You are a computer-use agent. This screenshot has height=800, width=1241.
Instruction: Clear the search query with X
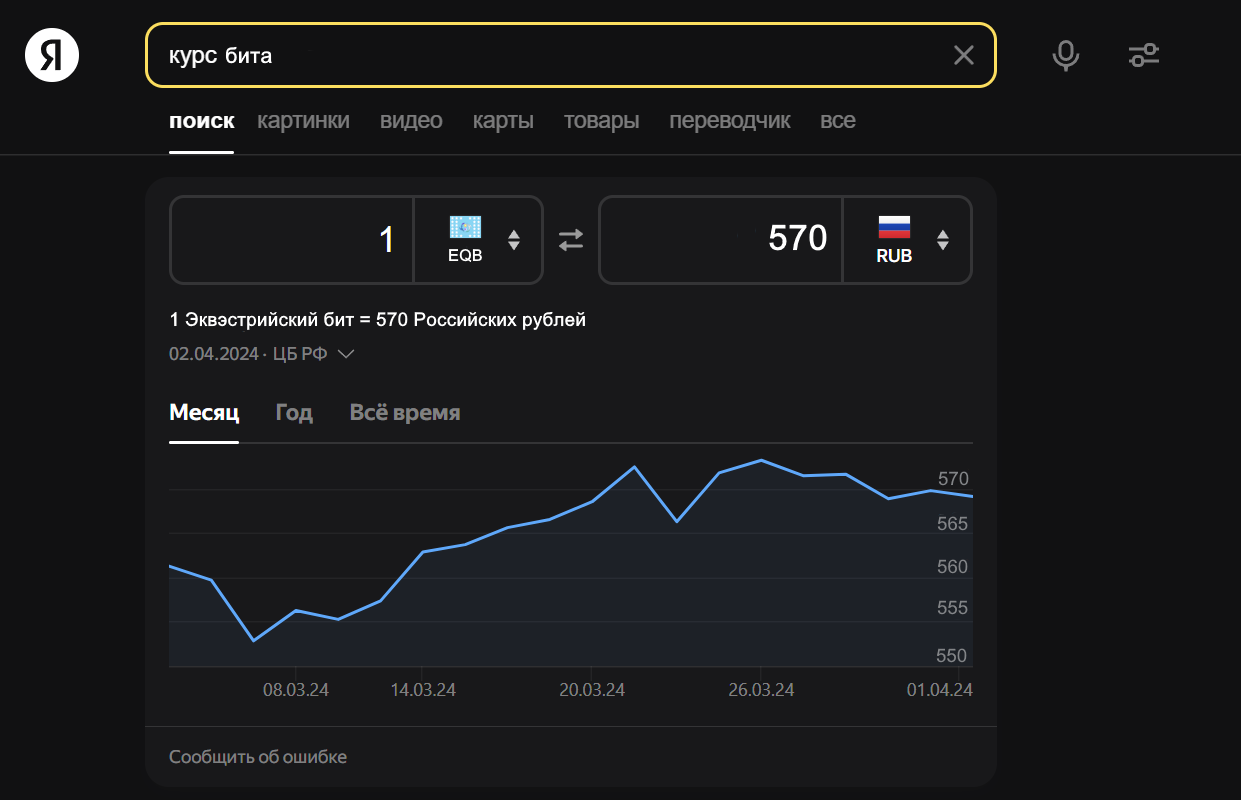[963, 55]
